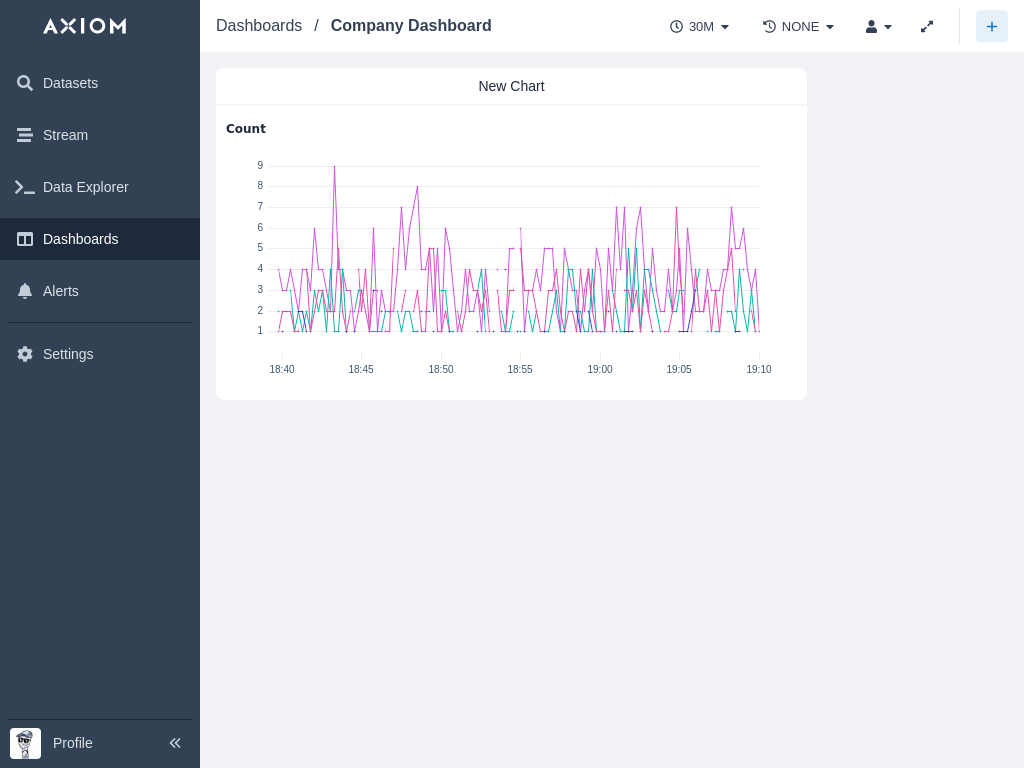Click the Alerts bell icon
The width and height of the screenshot is (1024, 768).
[25, 291]
